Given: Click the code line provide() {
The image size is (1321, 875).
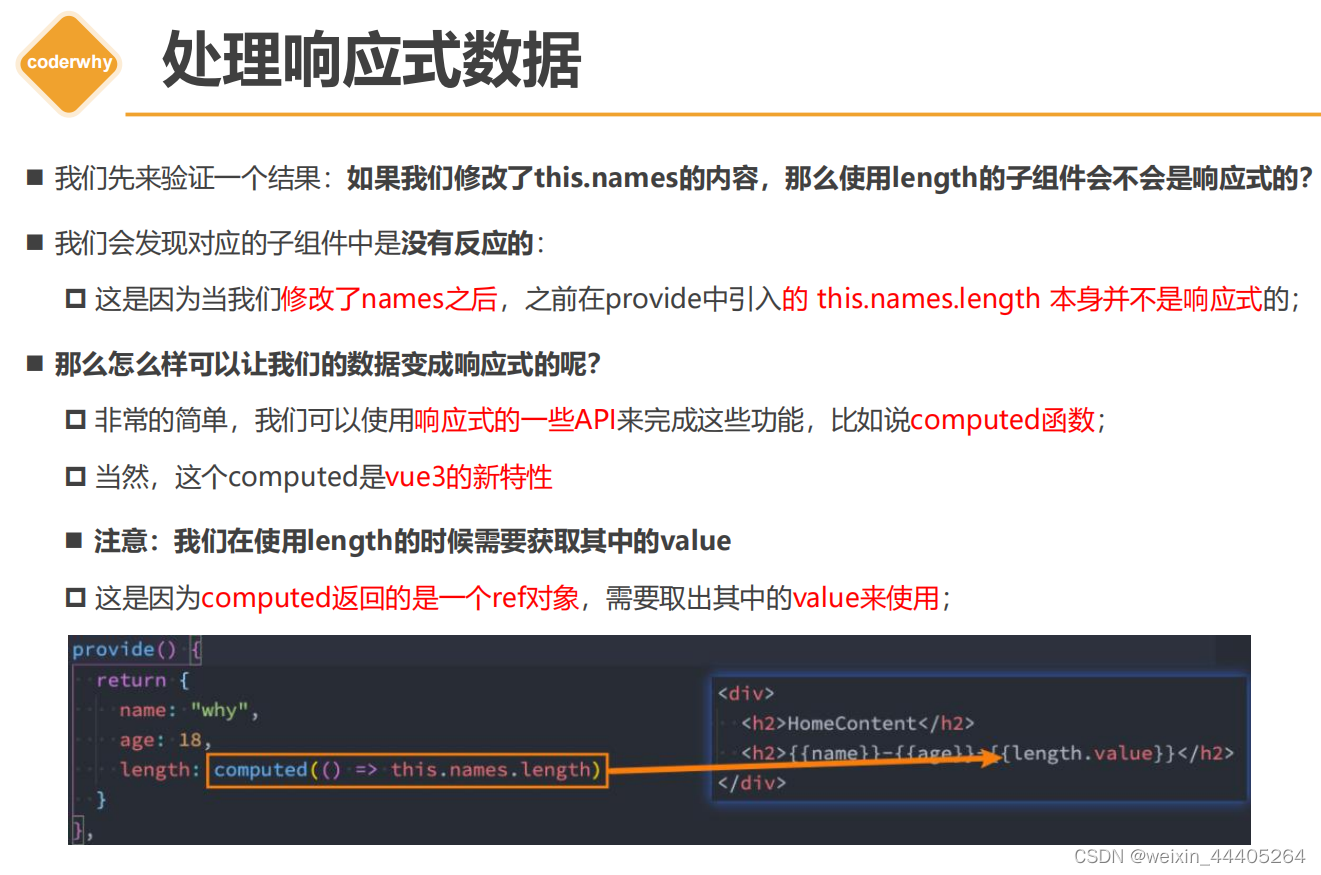Looking at the screenshot, I should point(137,650).
